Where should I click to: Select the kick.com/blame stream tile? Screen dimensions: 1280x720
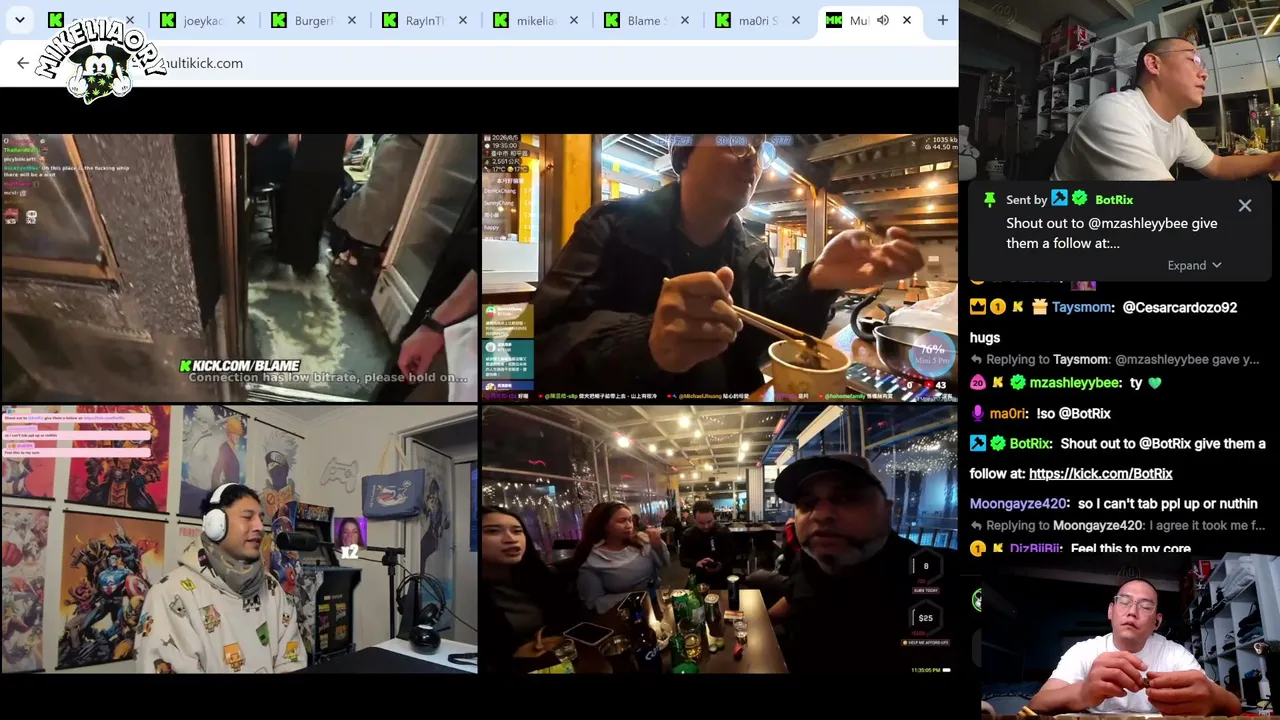239,268
